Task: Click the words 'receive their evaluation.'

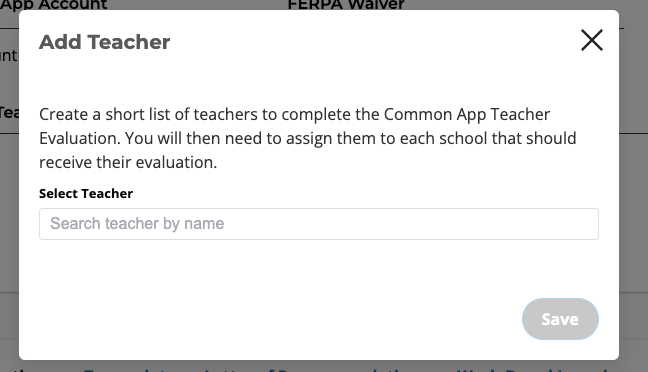Action: [128, 162]
